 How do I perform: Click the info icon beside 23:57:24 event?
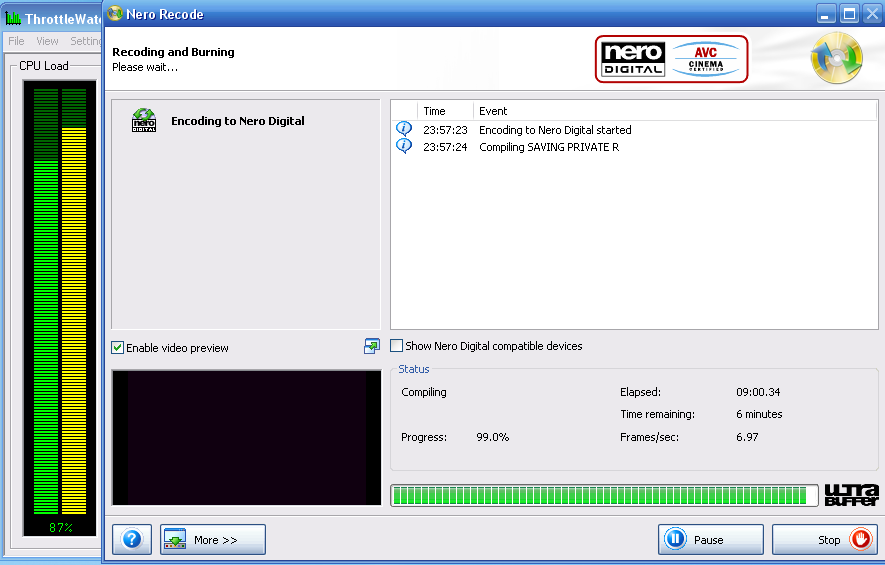pyautogui.click(x=404, y=146)
